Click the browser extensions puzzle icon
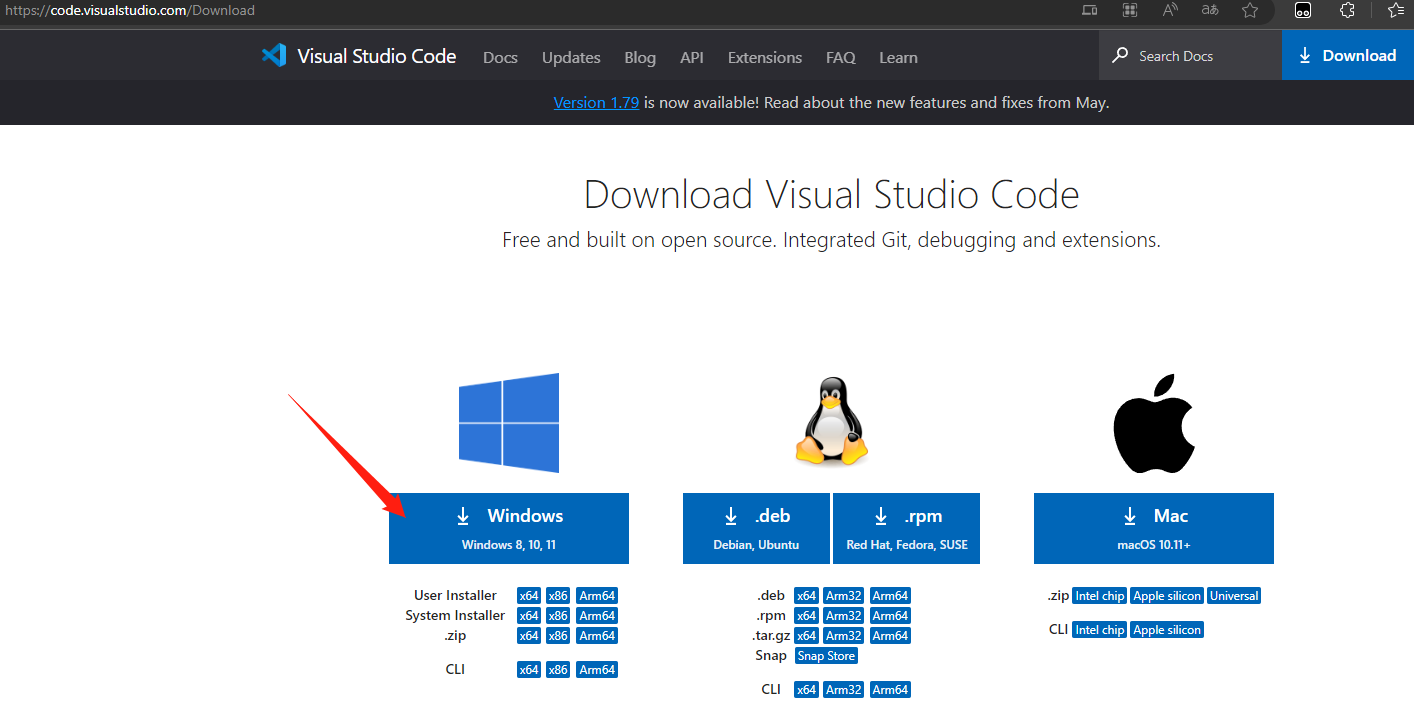 click(x=1347, y=10)
